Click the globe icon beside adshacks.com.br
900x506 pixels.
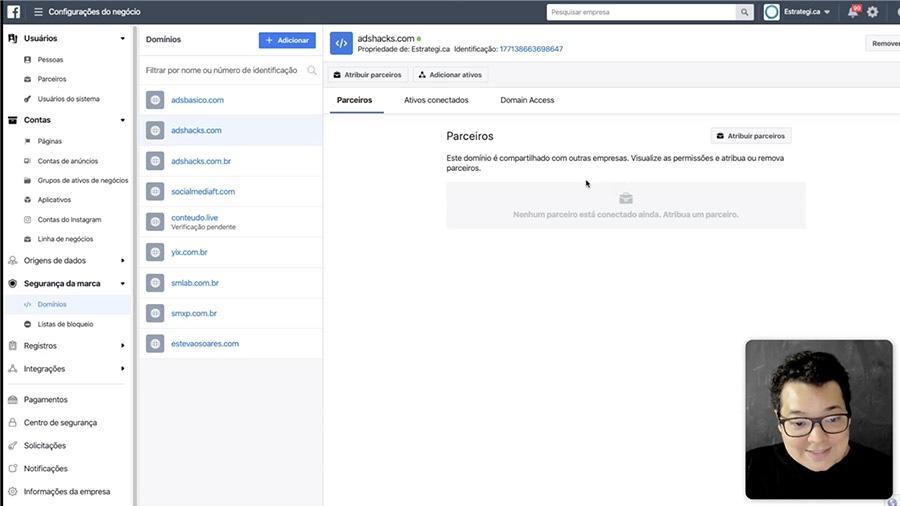[155, 161]
